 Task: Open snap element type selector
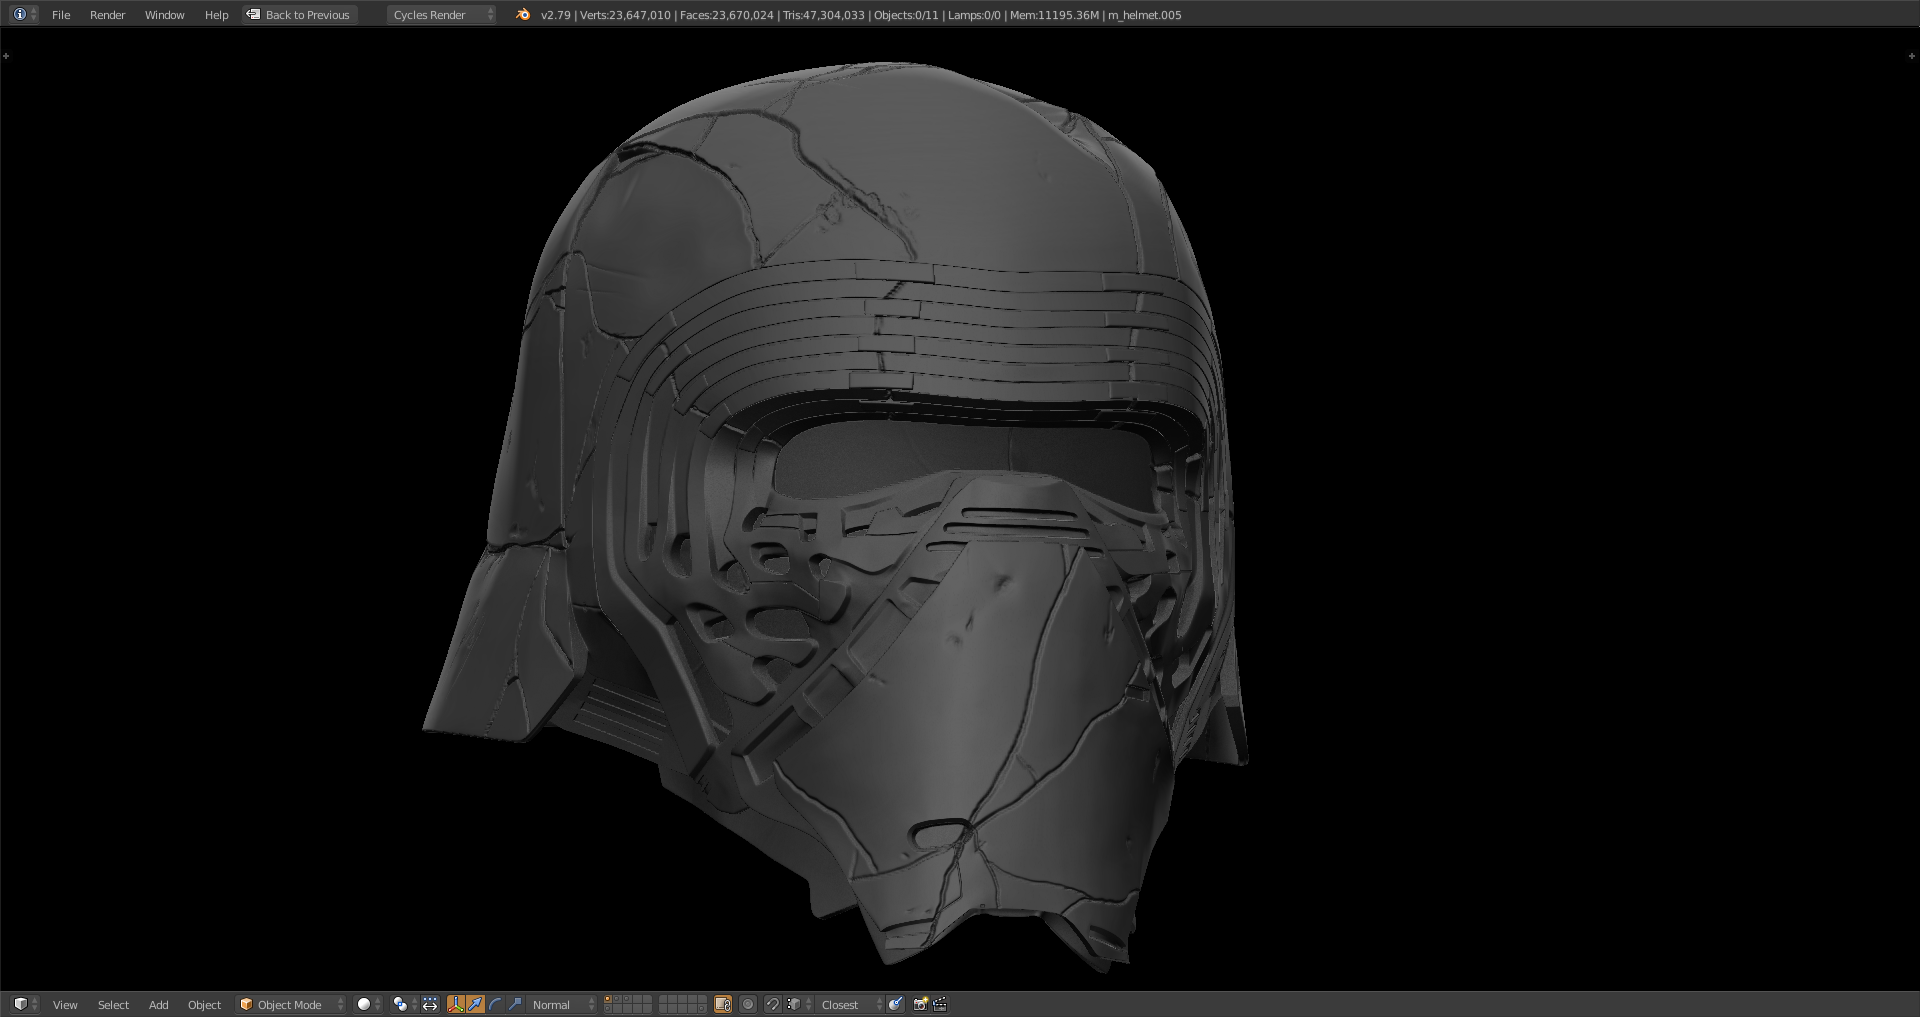[x=797, y=1004]
